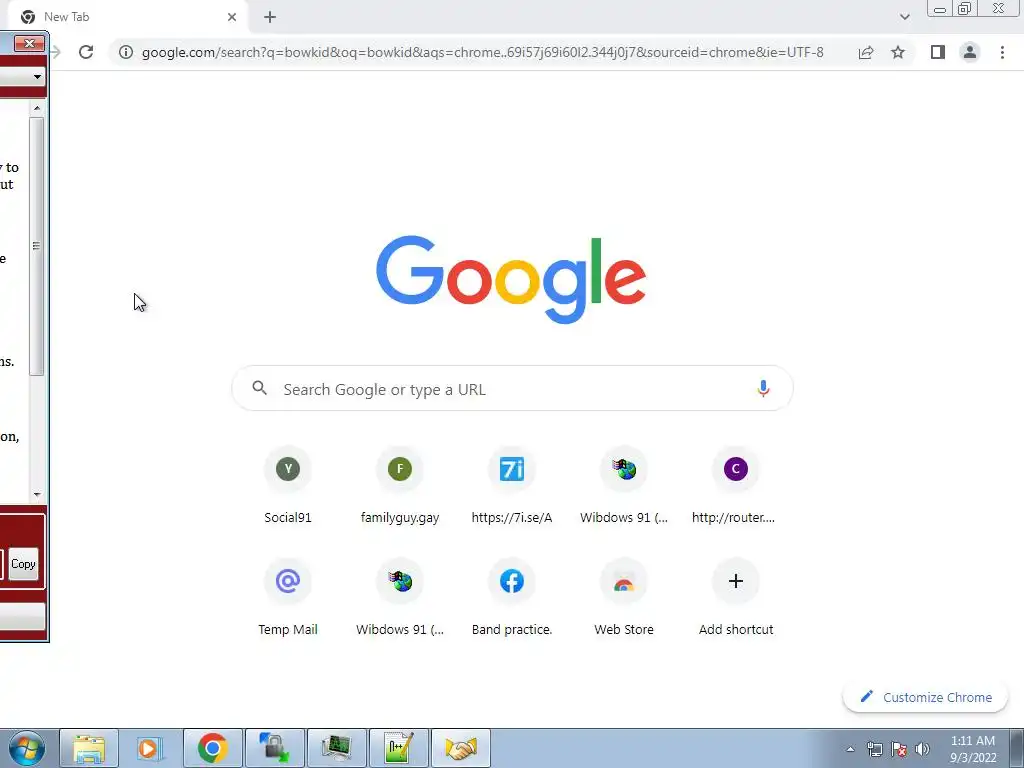This screenshot has width=1024, height=768.
Task: Open the monitor taskbar application
Action: point(336,748)
